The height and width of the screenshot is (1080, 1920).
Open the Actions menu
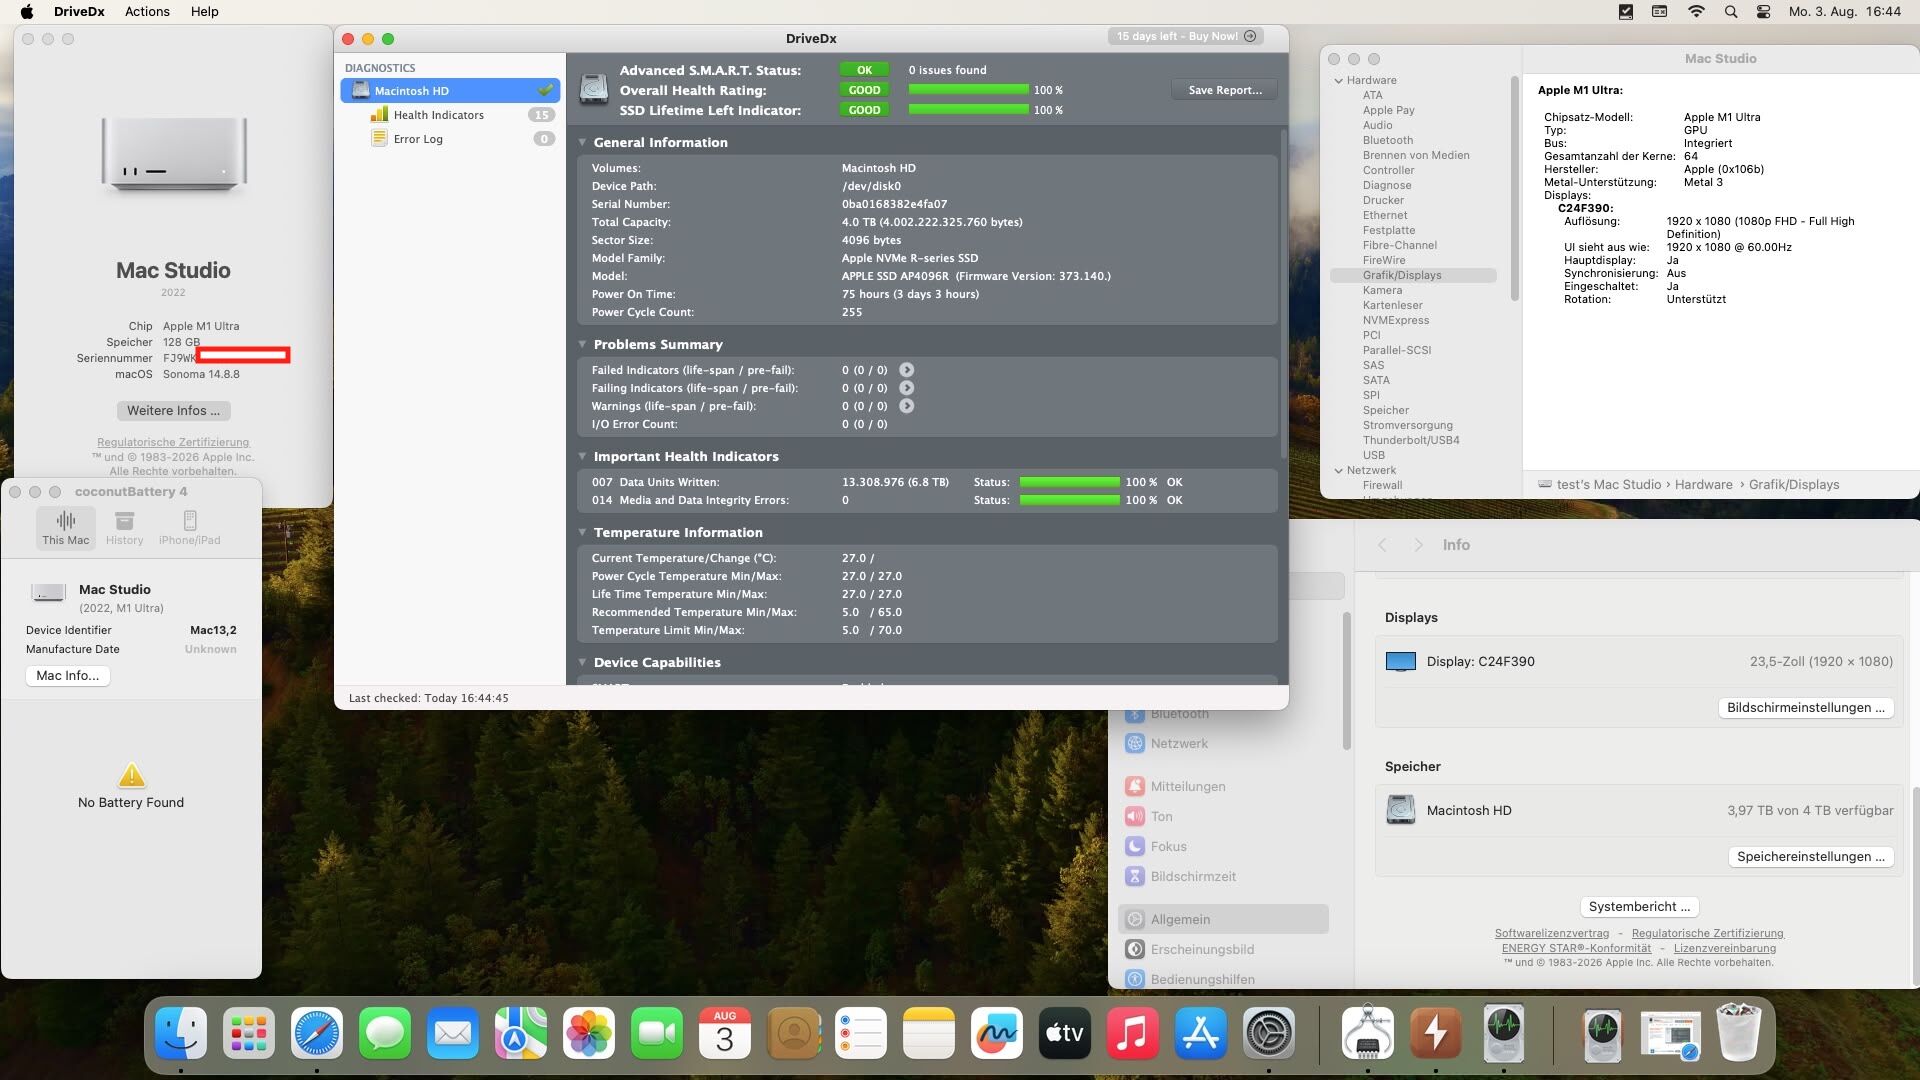click(147, 12)
